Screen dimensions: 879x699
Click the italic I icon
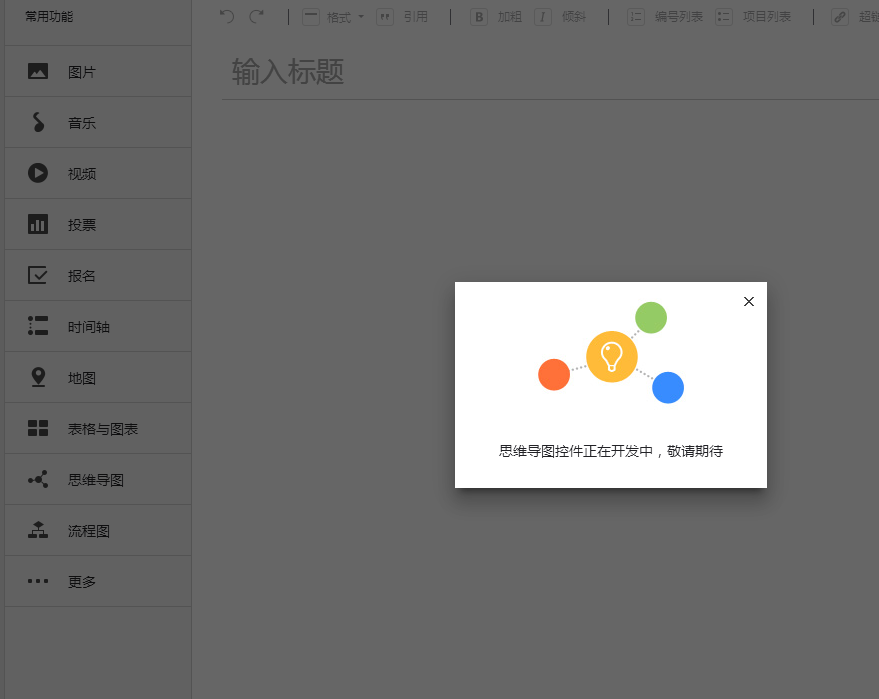click(x=543, y=17)
